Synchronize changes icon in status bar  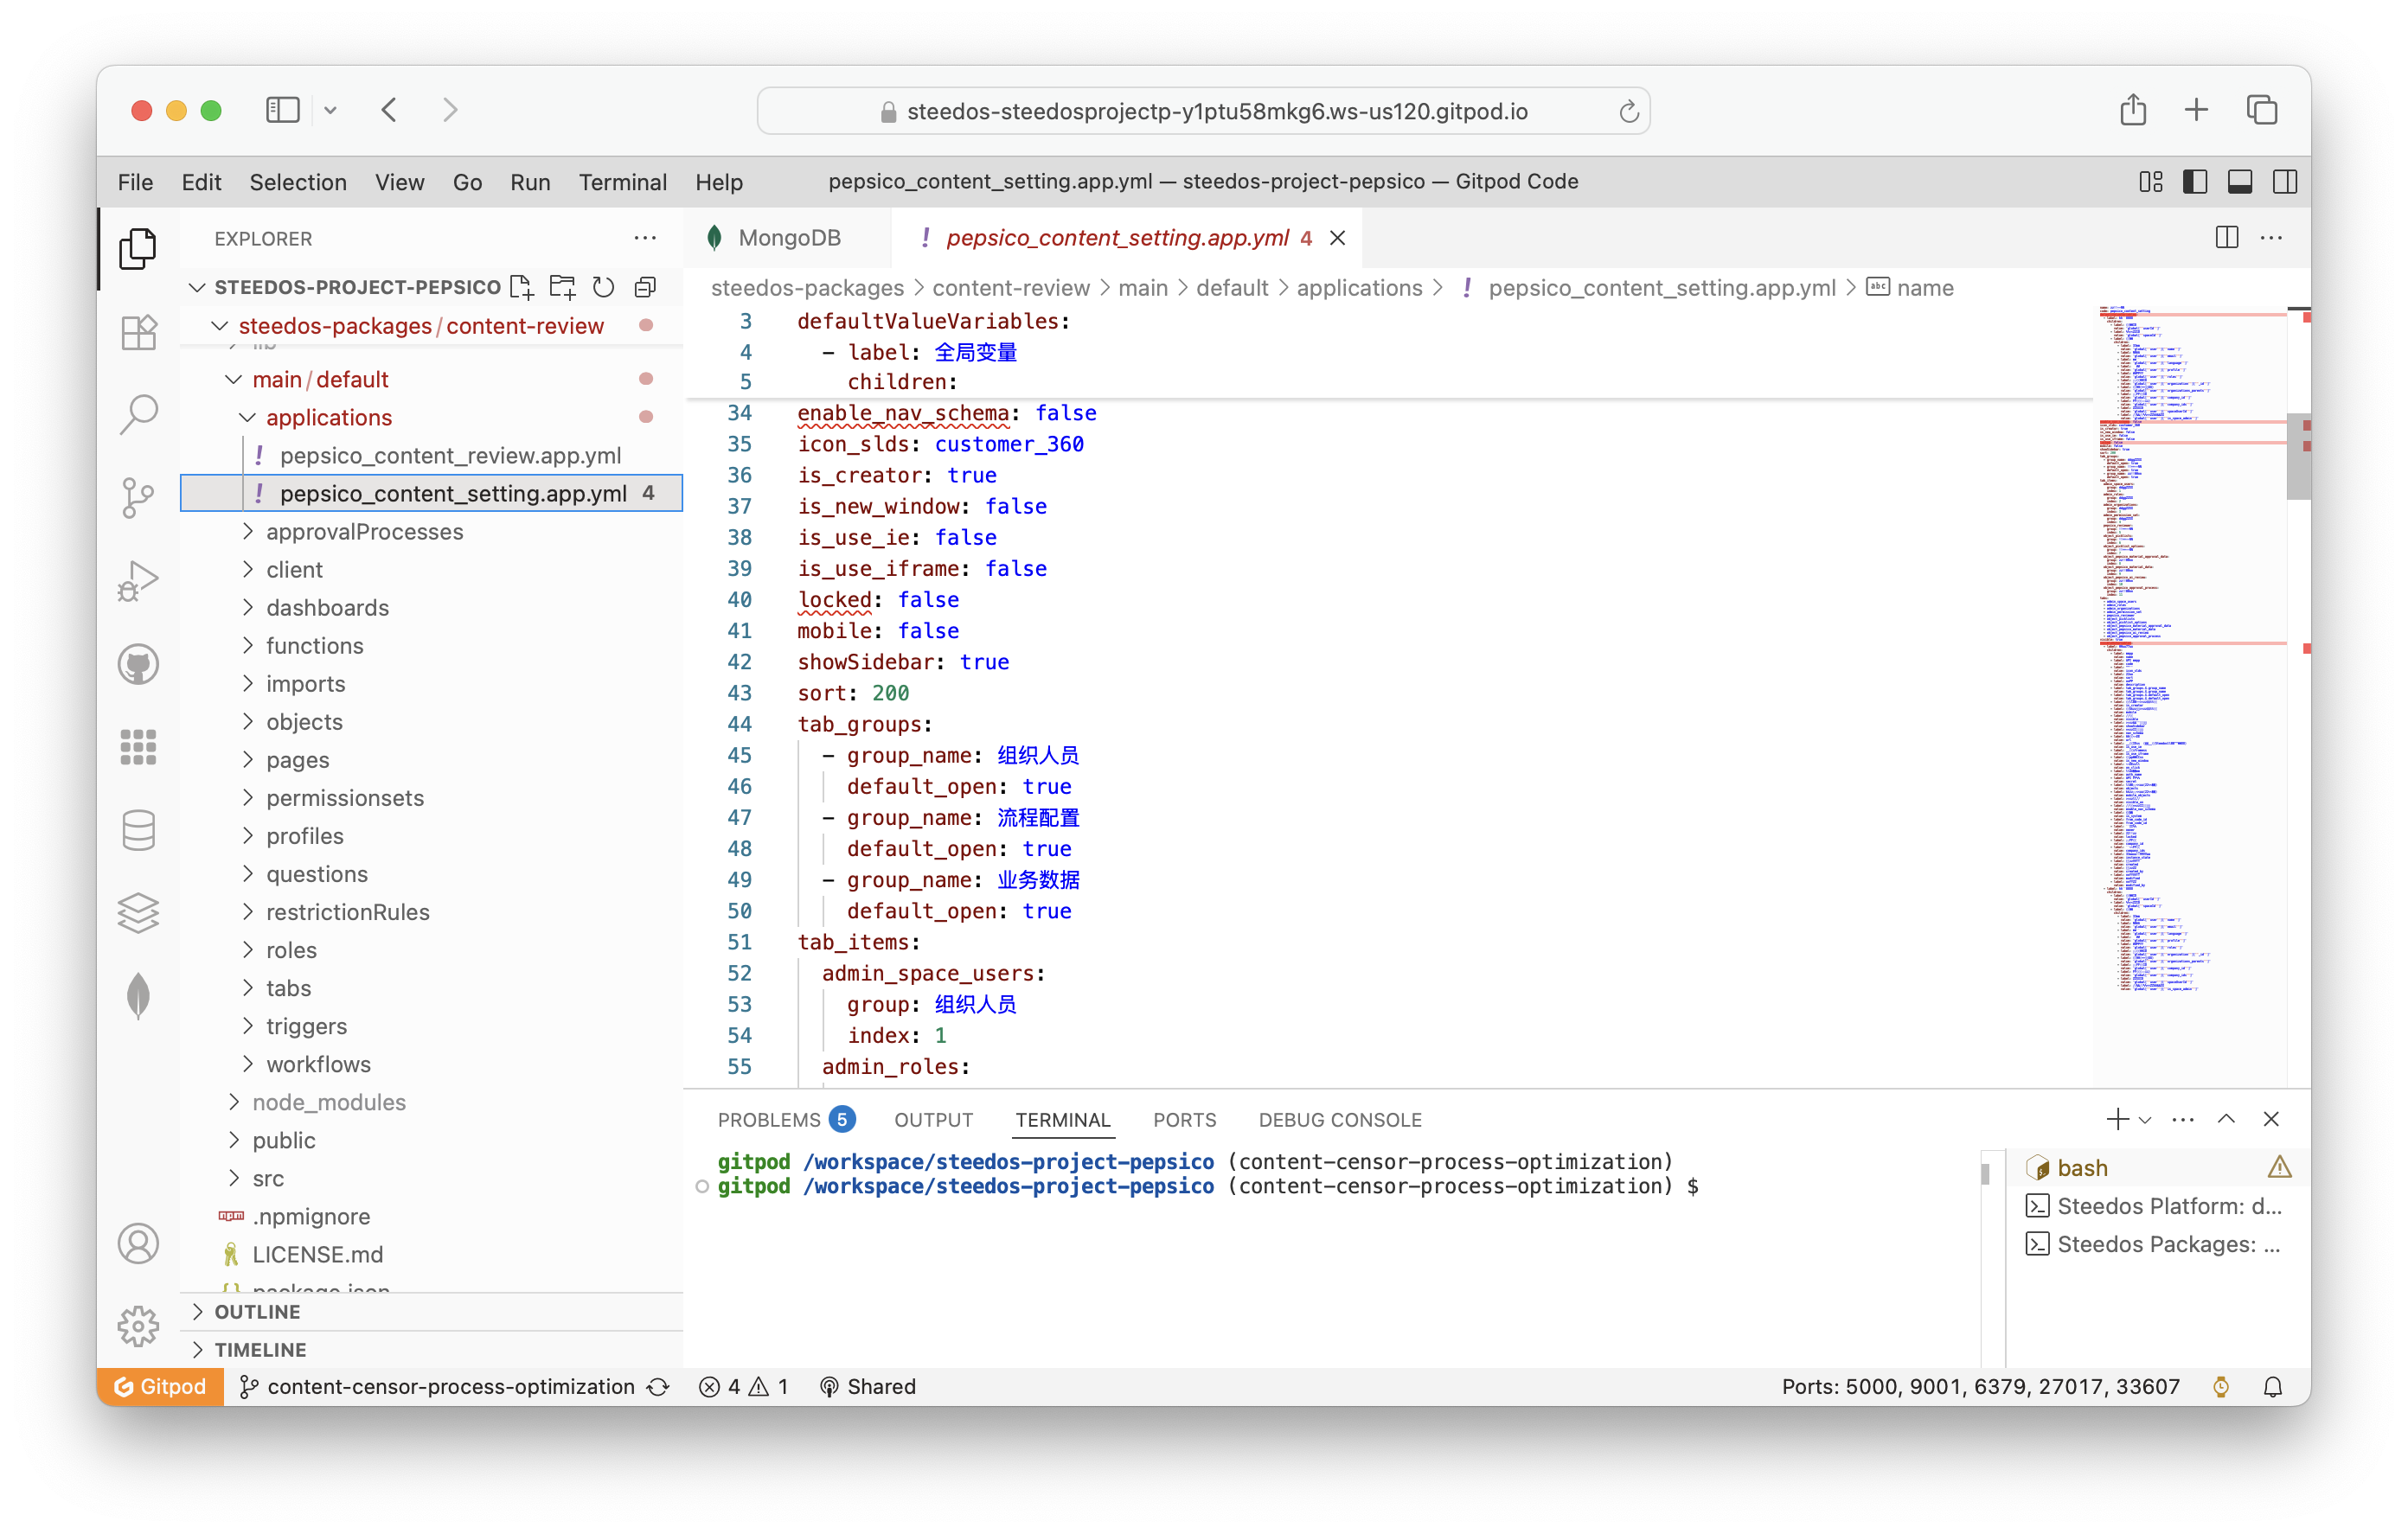[657, 1386]
